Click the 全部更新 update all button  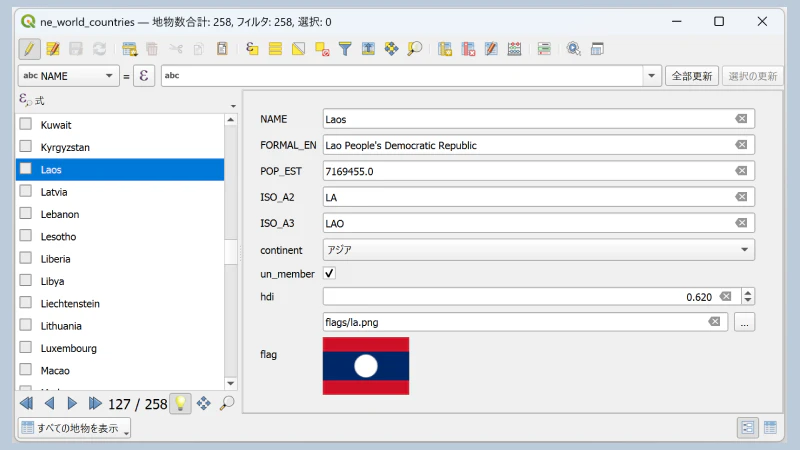(x=692, y=76)
